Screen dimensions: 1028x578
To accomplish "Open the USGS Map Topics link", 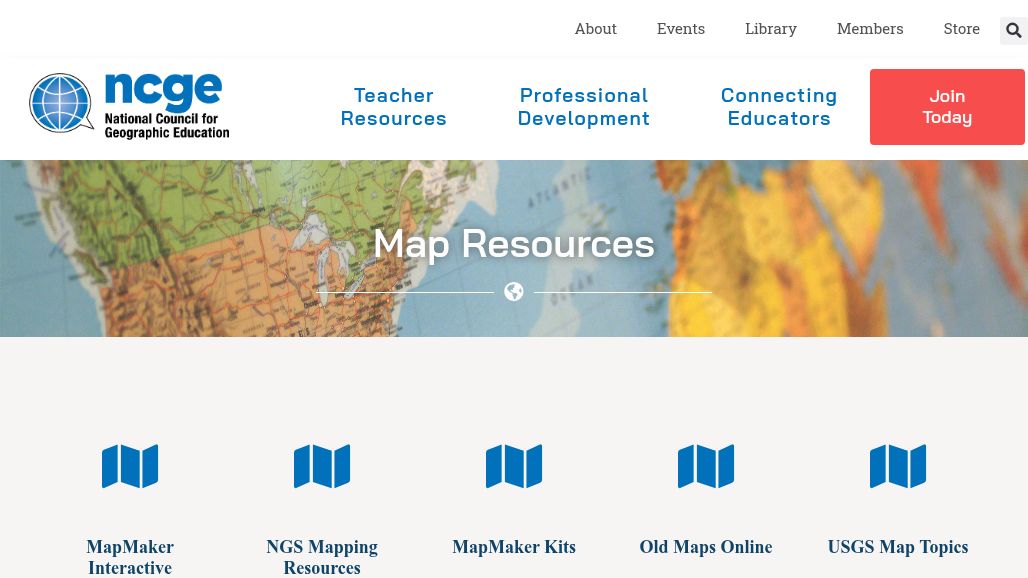I will click(898, 547).
